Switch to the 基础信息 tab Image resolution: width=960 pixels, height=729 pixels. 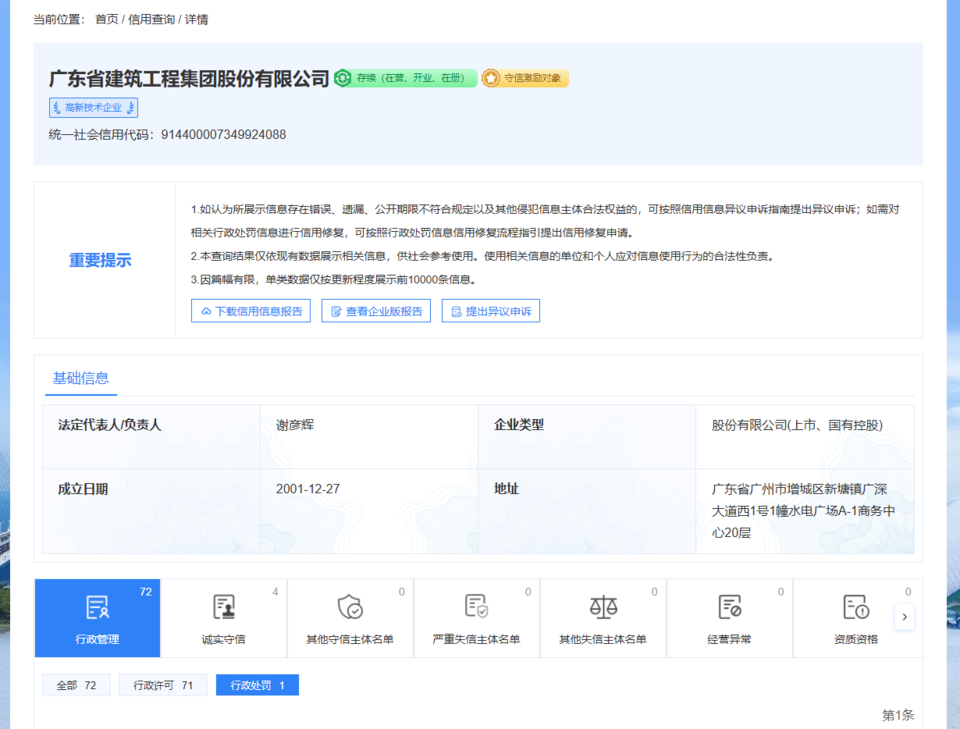coord(81,378)
